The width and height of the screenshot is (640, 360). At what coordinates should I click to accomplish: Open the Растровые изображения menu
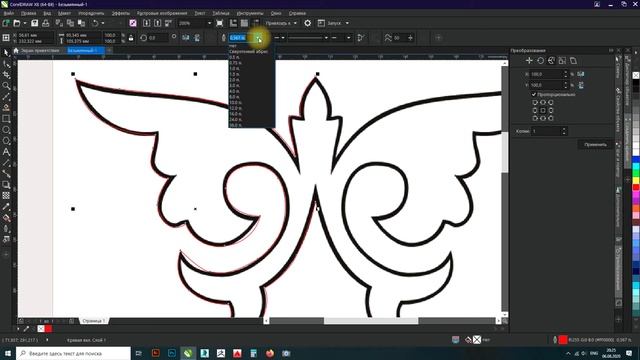pos(162,13)
